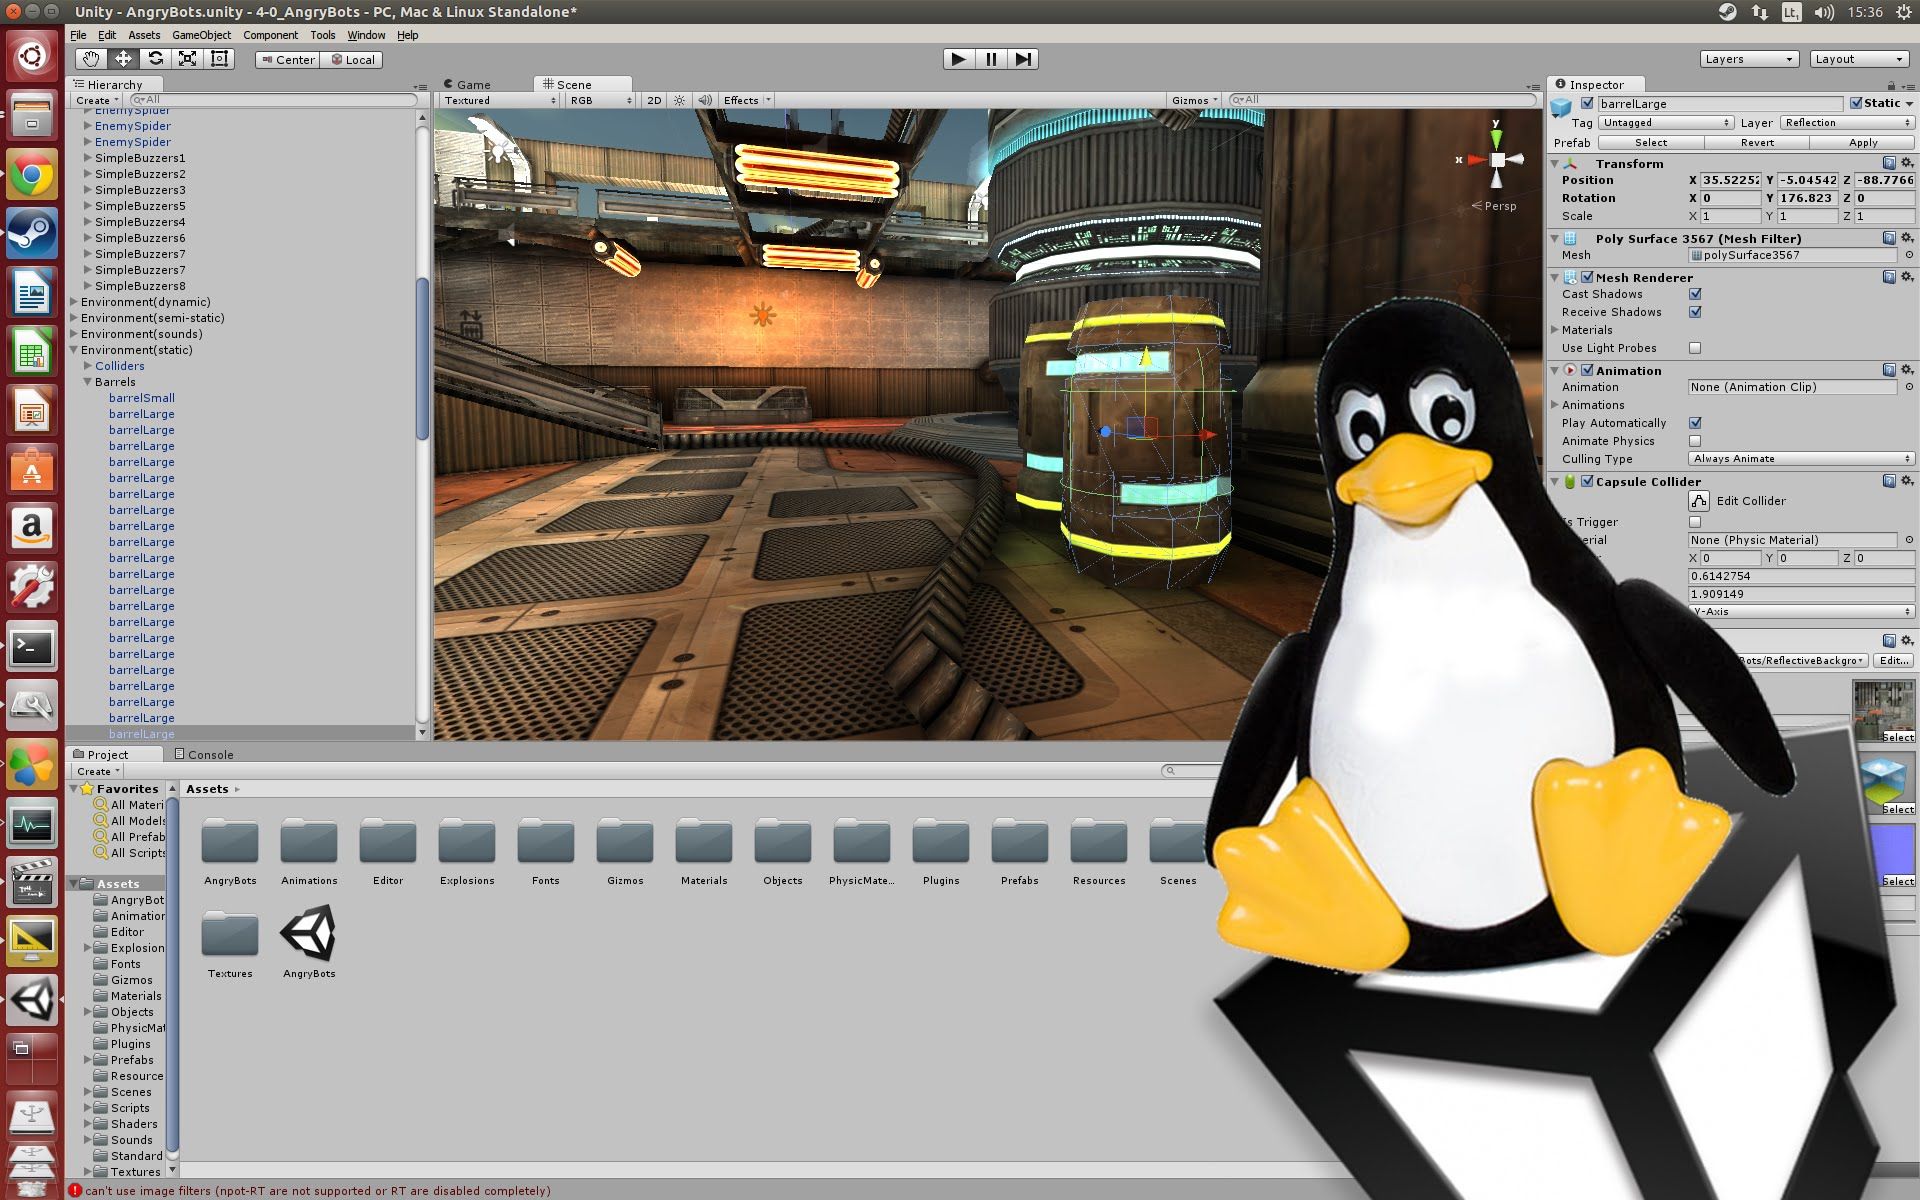Open Culling Type dropdown

click(1801, 459)
